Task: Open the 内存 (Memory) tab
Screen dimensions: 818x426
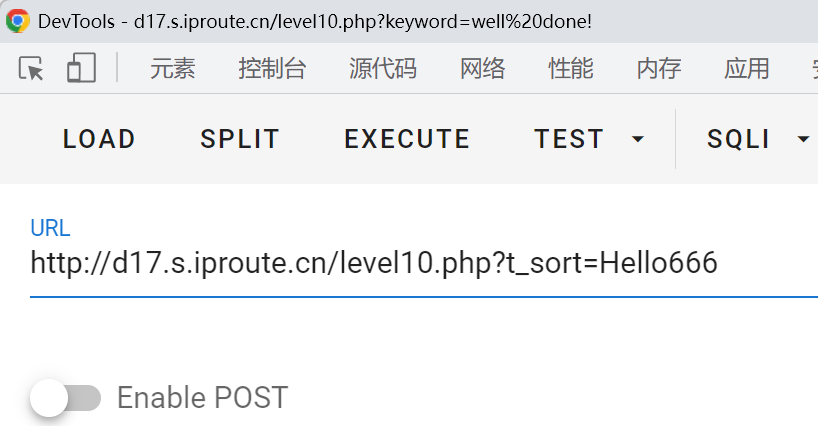Action: click(659, 68)
